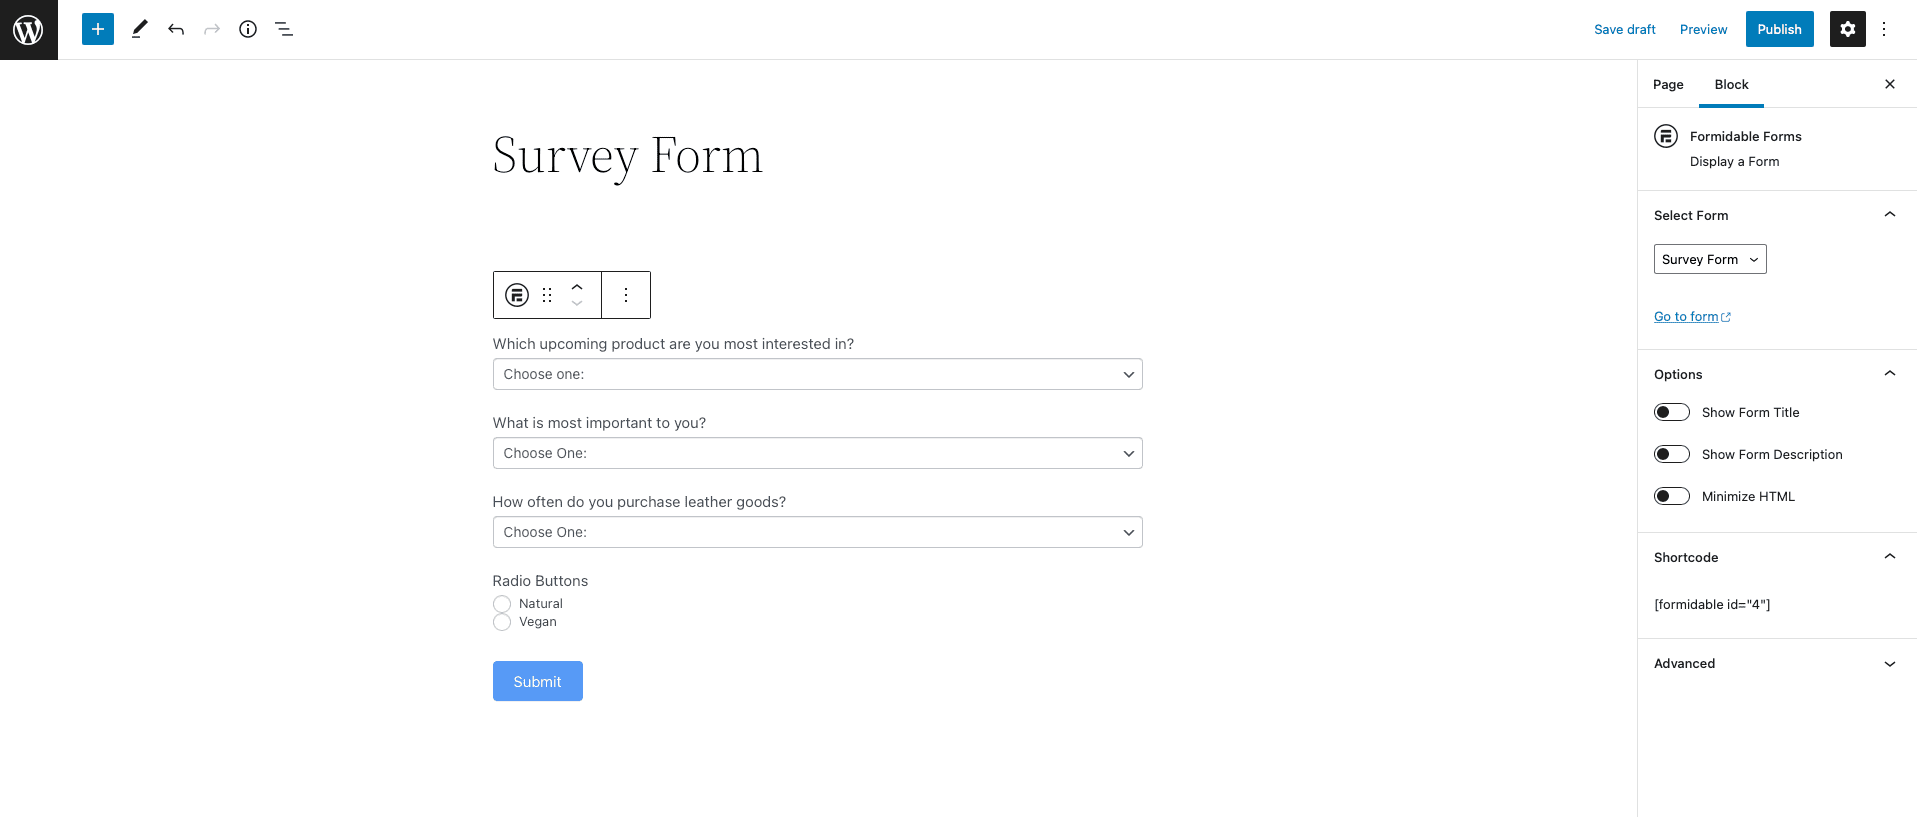Viewport: 1917px width, 817px height.
Task: View document details information
Action: 248,29
